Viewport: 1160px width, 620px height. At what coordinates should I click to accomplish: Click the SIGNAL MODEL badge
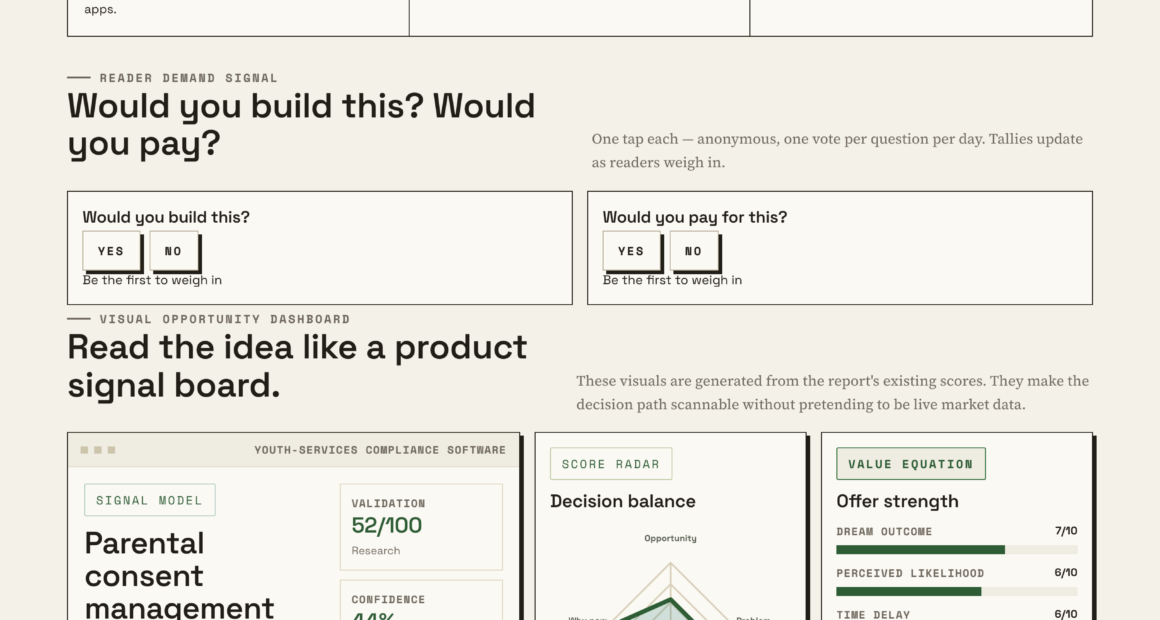[149, 500]
